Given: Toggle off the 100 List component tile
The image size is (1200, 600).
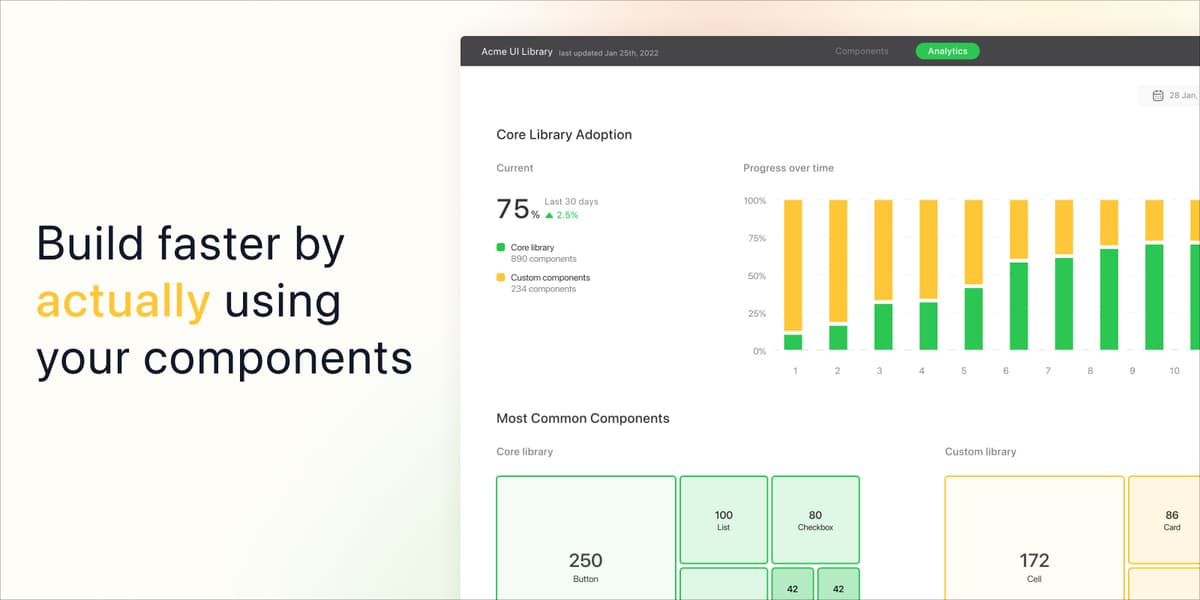Looking at the screenshot, I should coord(723,520).
